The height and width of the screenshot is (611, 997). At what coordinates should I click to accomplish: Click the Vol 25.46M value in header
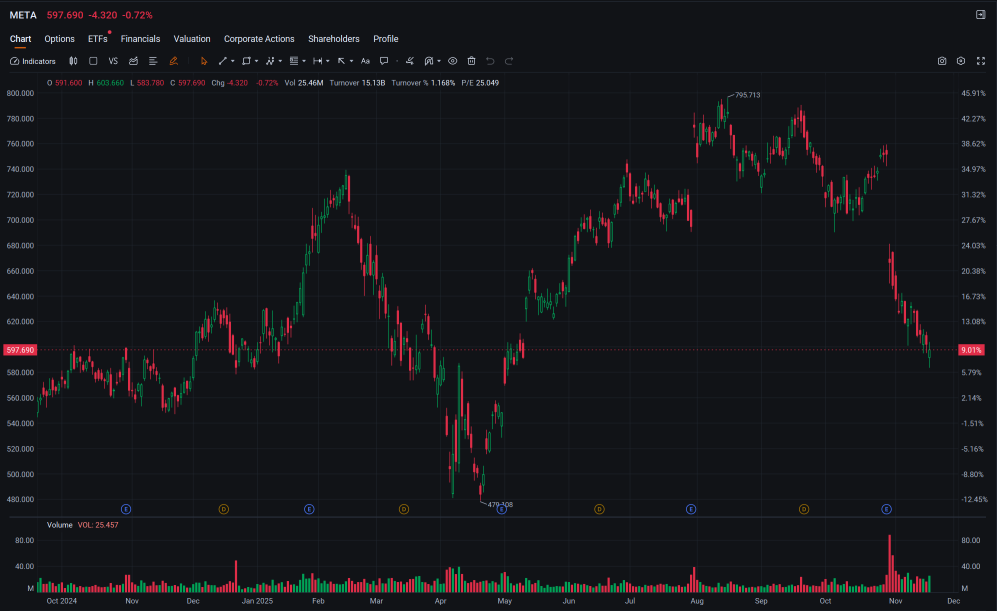tap(304, 83)
